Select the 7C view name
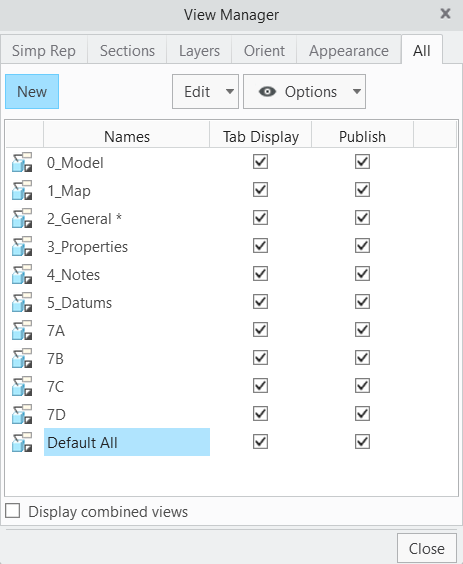The width and height of the screenshot is (463, 564). [x=55, y=387]
